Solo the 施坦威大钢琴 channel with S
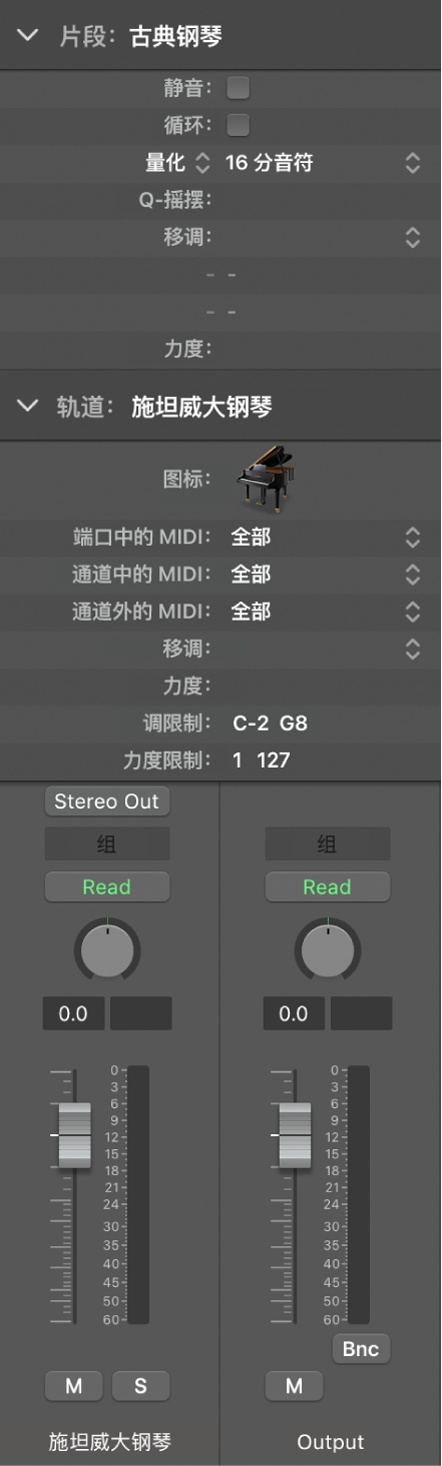The image size is (442, 1466). click(x=141, y=1385)
